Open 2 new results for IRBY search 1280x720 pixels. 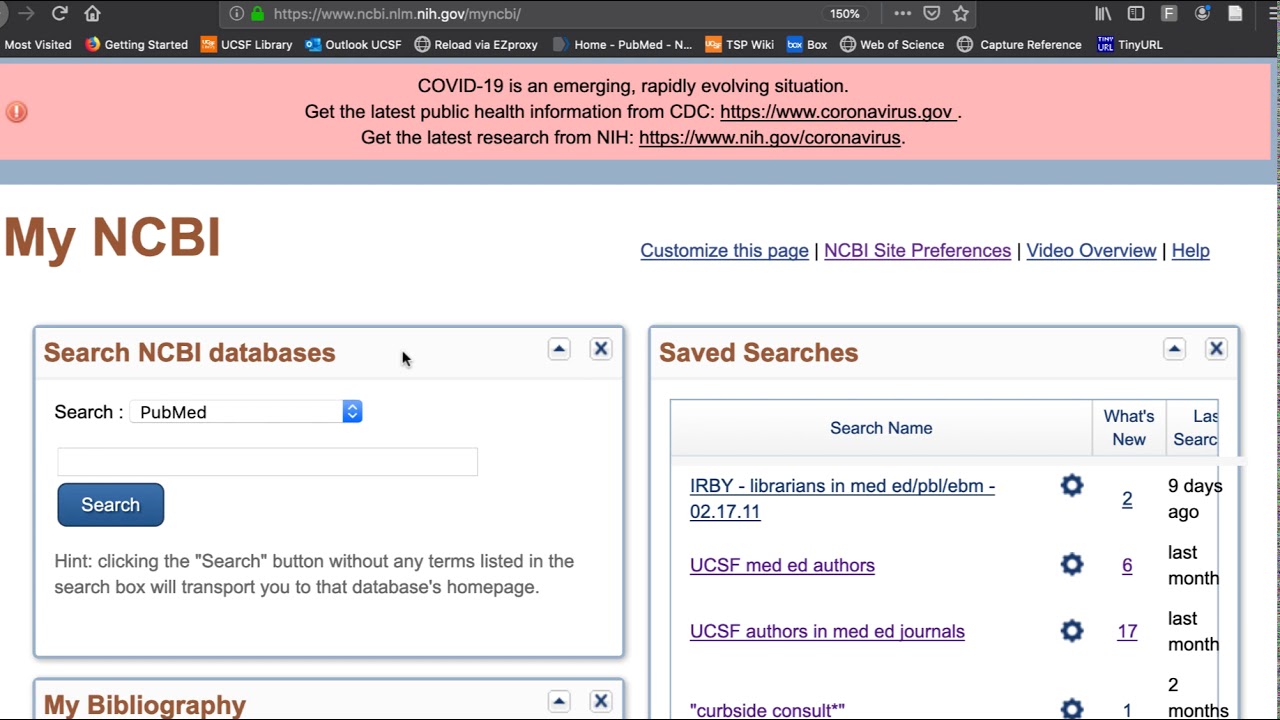(1127, 499)
